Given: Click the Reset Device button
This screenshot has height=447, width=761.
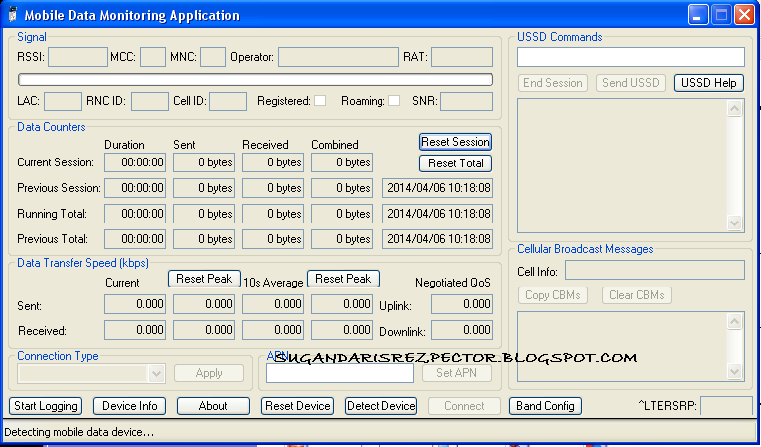Looking at the screenshot, I should pos(298,406).
